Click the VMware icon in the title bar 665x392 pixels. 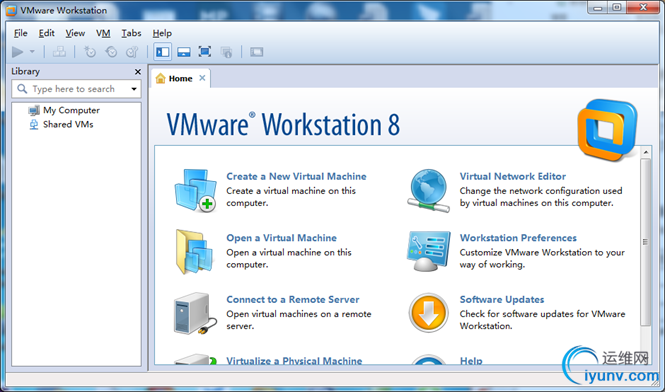coord(11,11)
